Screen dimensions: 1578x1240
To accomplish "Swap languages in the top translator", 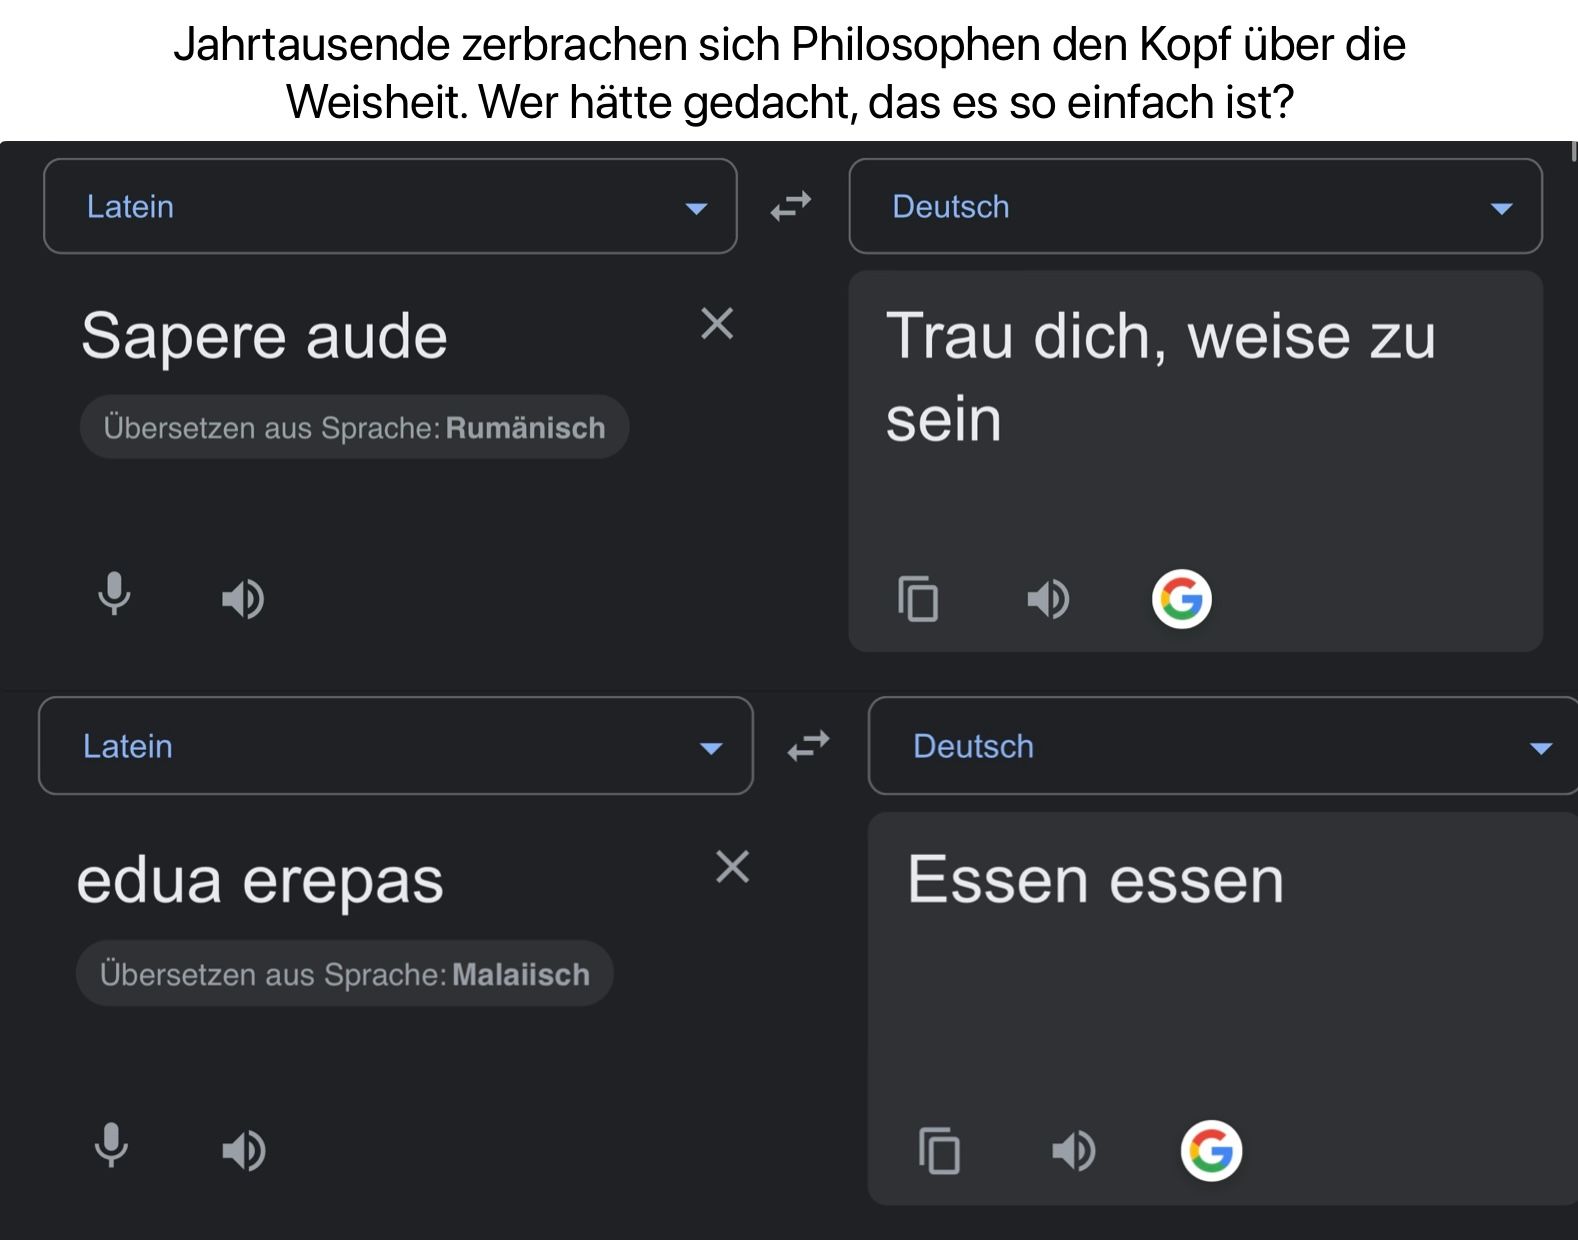I will 791,206.
